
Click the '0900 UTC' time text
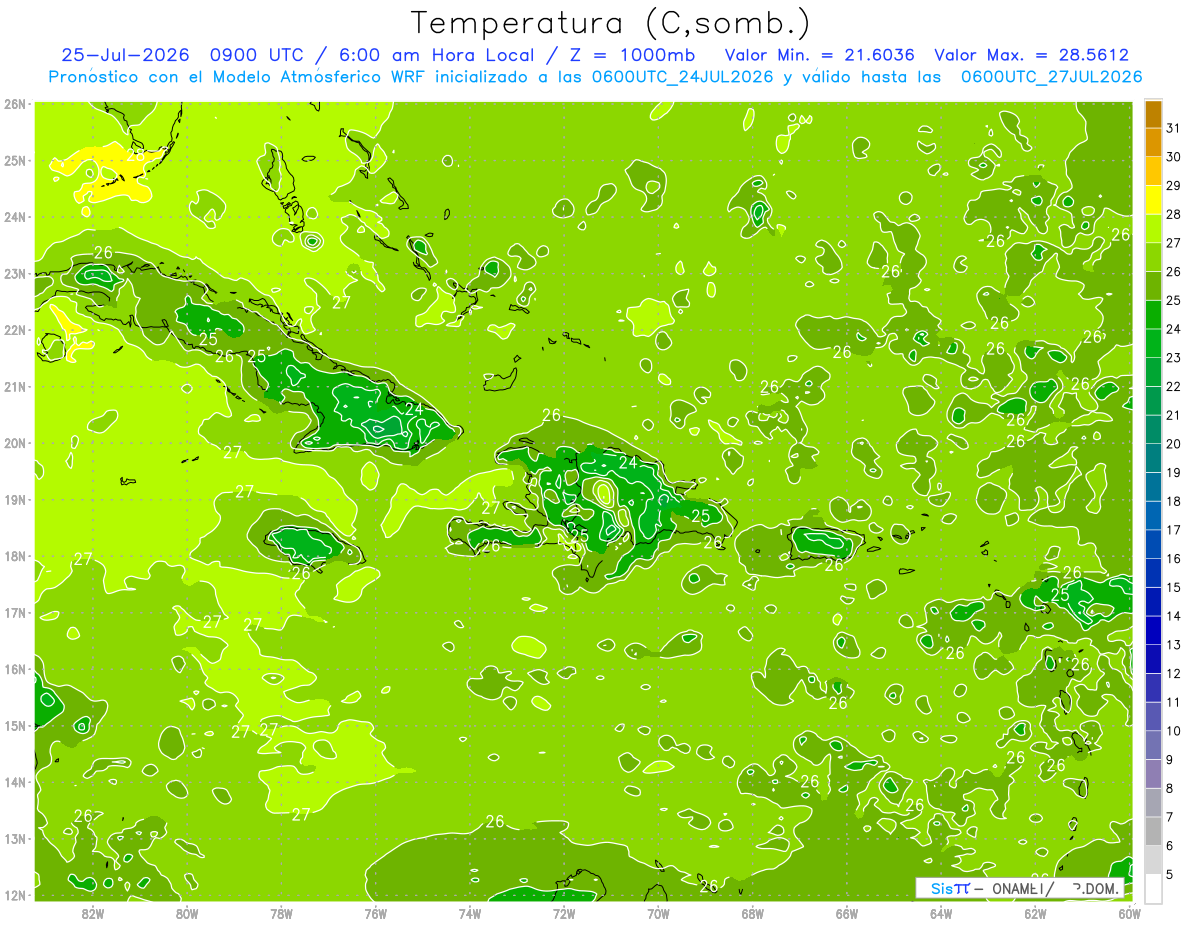click(x=256, y=55)
